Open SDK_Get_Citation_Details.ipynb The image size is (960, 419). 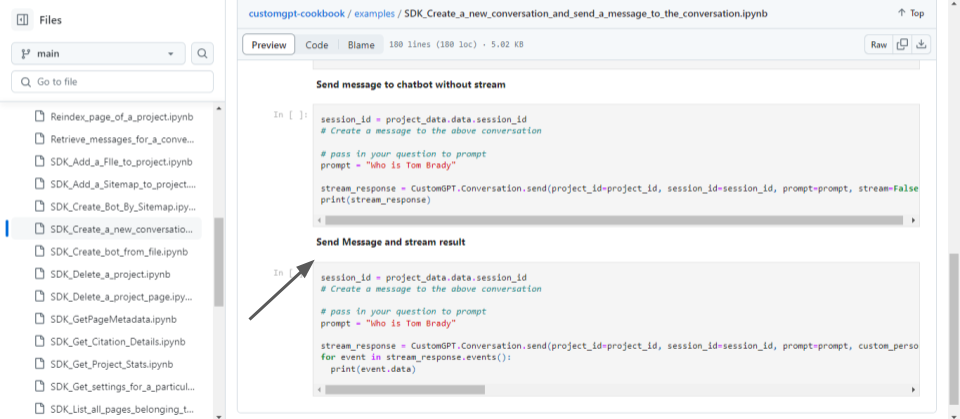click(x=118, y=342)
